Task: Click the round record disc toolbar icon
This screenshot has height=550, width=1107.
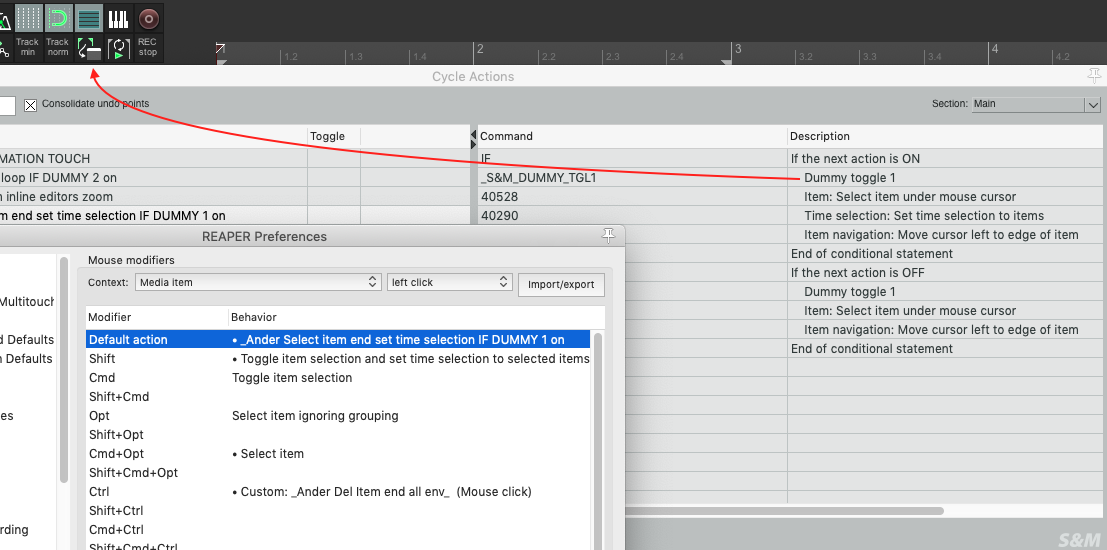Action: click(x=148, y=18)
